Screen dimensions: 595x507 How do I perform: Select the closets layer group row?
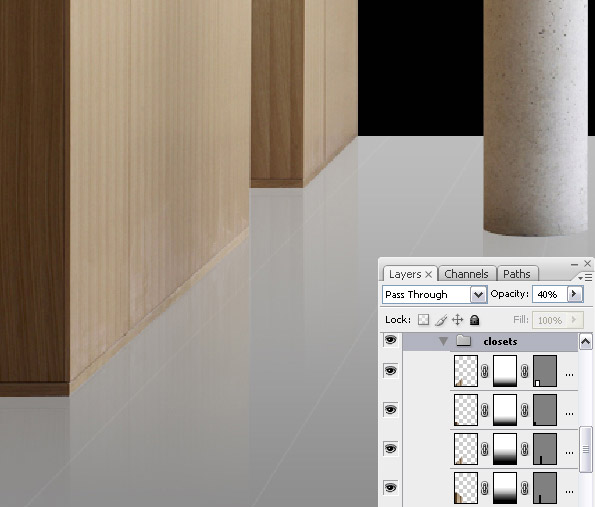(x=490, y=342)
